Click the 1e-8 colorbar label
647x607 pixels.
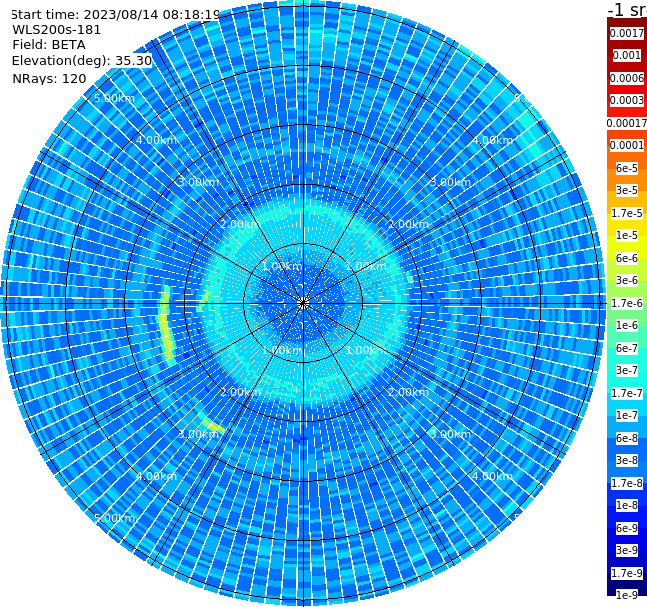tap(627, 505)
